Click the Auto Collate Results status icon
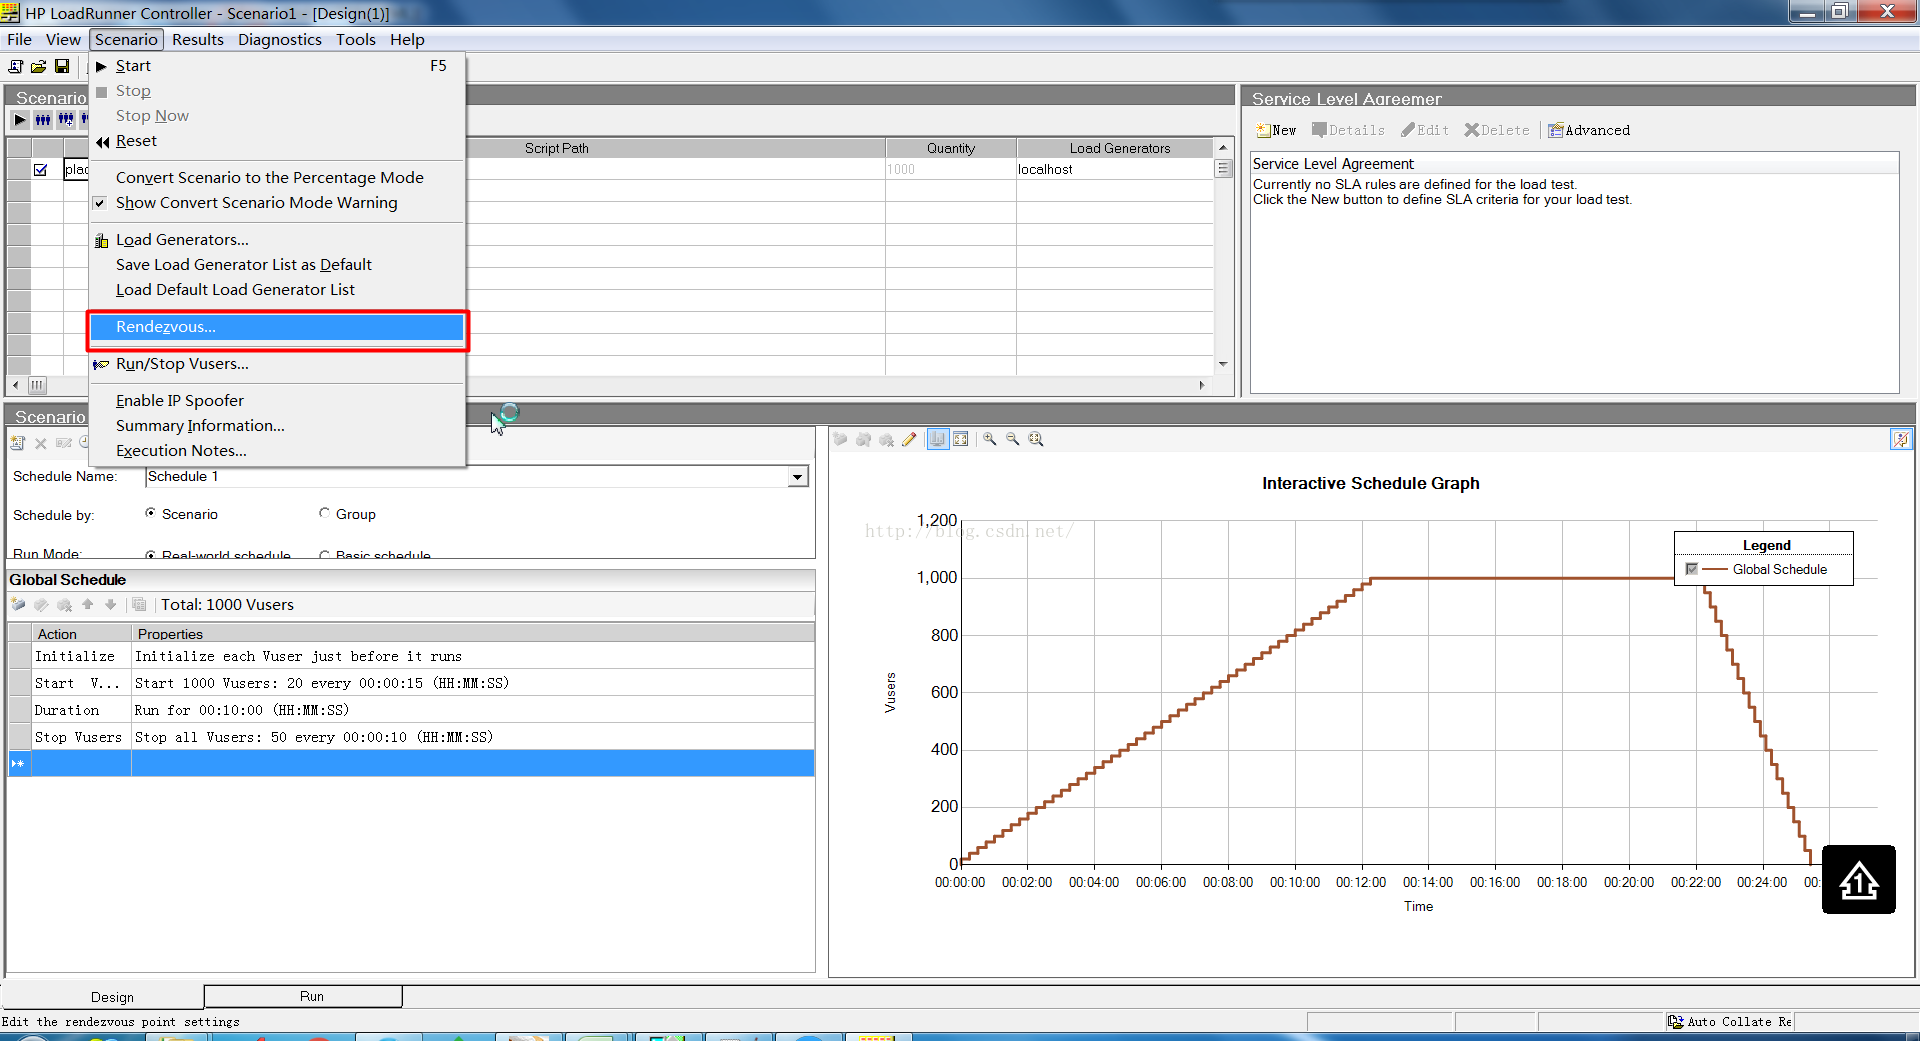This screenshot has width=1920, height=1041. pos(1676,1022)
